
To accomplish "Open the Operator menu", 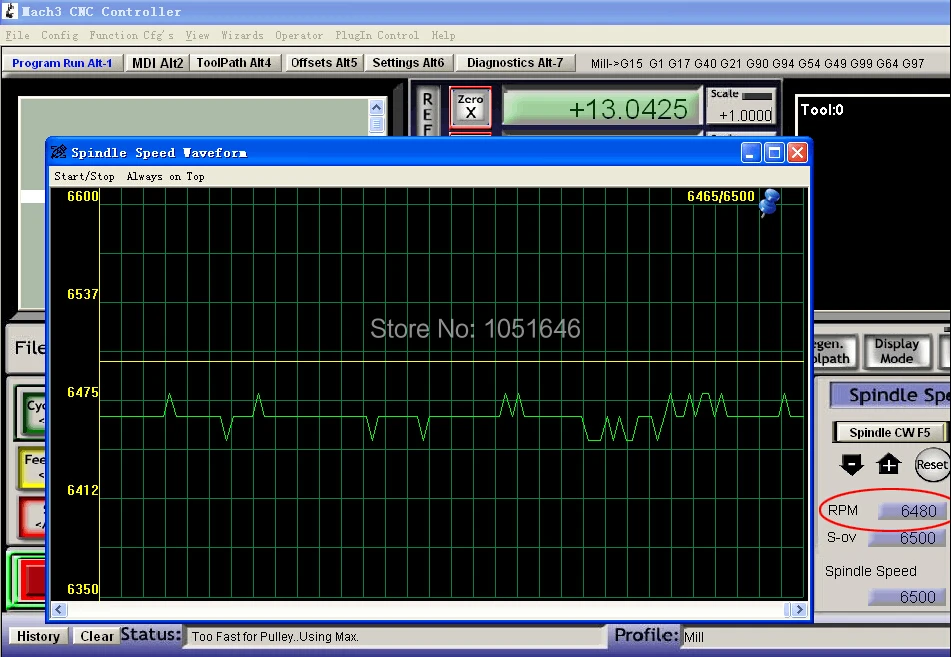I will tap(299, 35).
